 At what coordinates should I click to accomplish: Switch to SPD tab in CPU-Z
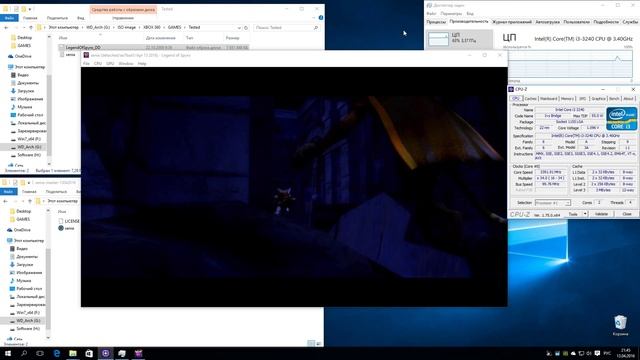point(582,99)
